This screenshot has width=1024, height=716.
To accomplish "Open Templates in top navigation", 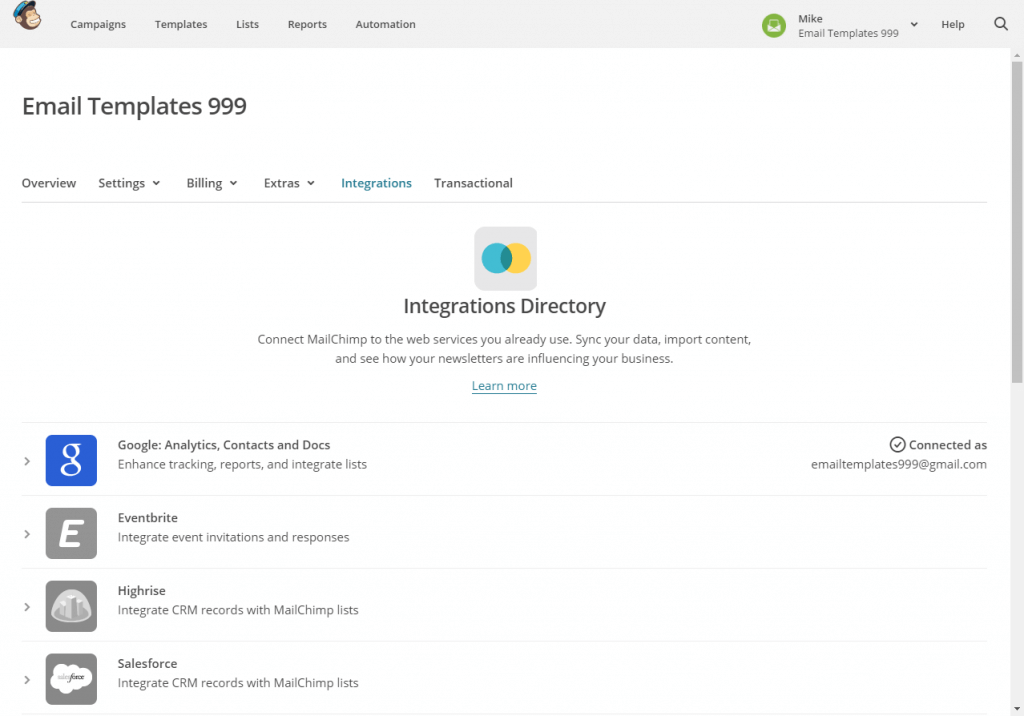I will click(181, 24).
